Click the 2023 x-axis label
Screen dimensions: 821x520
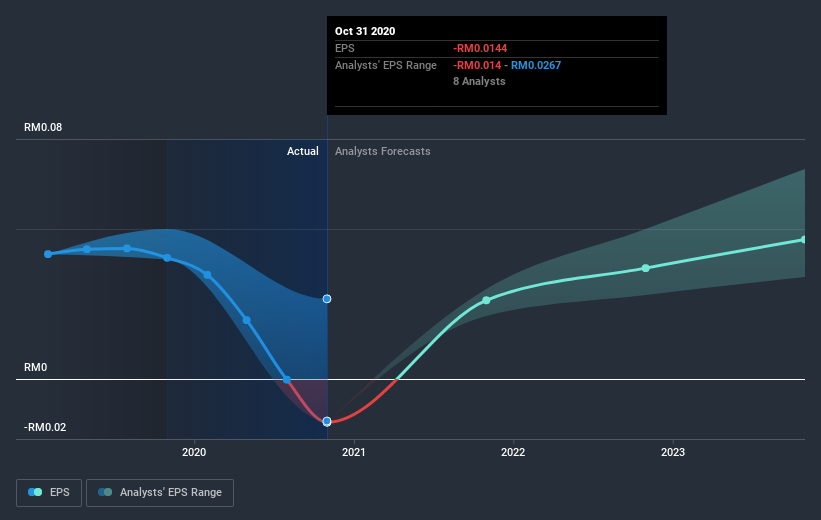pos(673,452)
